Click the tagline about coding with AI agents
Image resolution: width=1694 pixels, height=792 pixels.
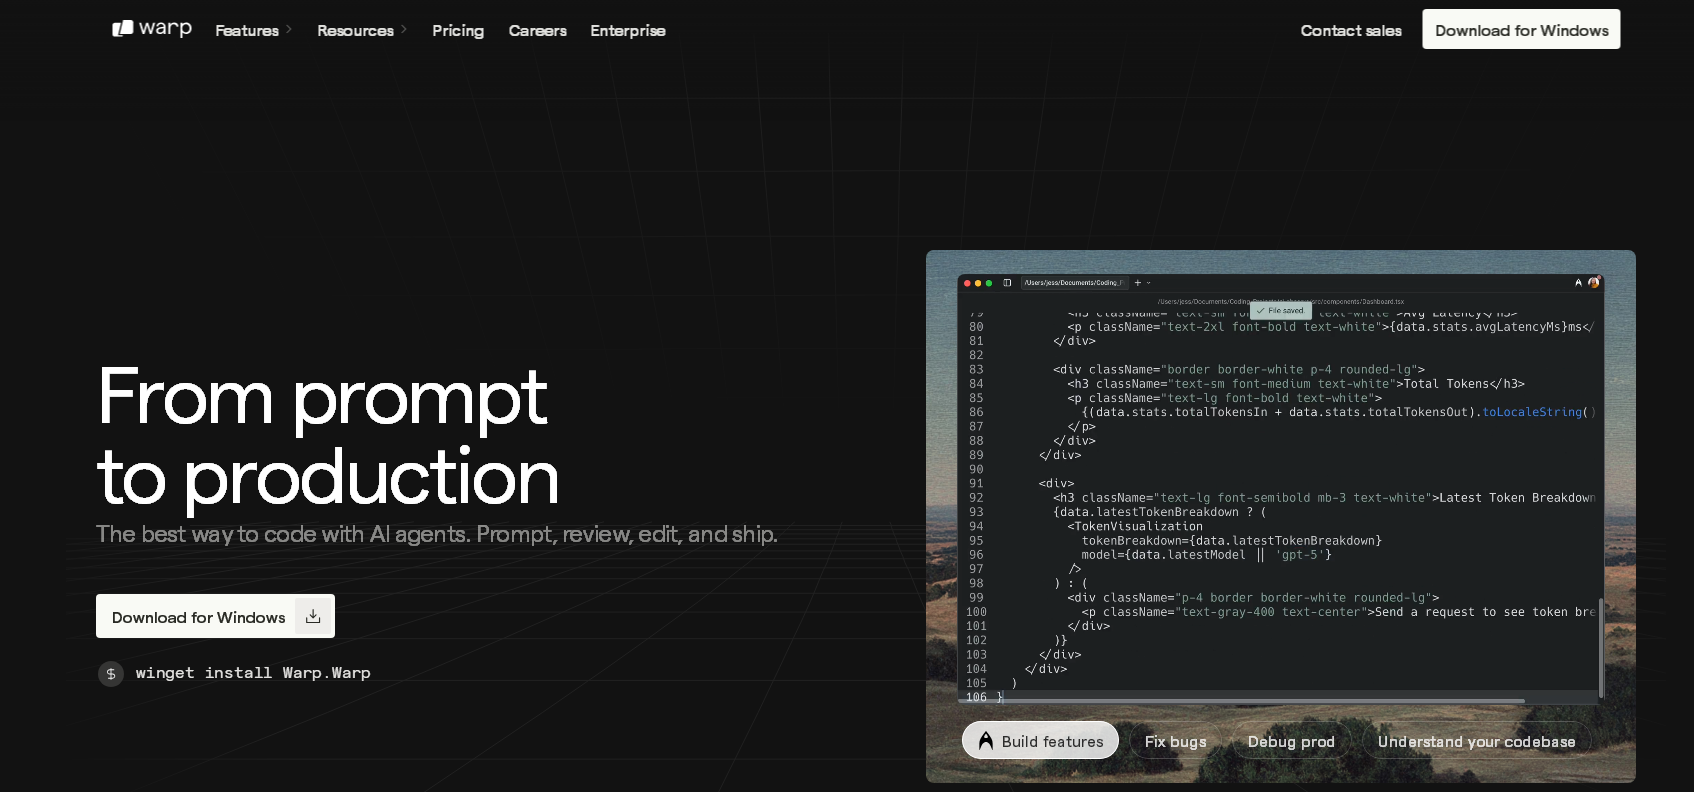point(436,534)
